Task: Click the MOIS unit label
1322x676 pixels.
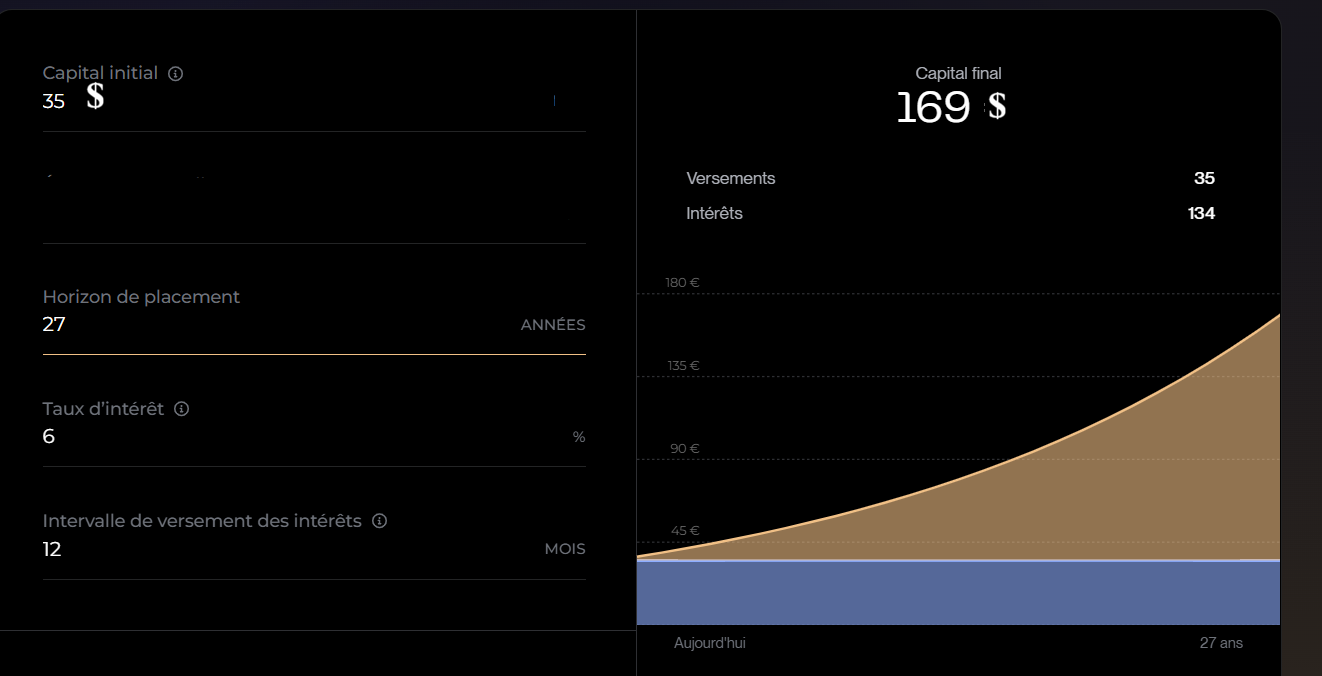Action: [565, 549]
